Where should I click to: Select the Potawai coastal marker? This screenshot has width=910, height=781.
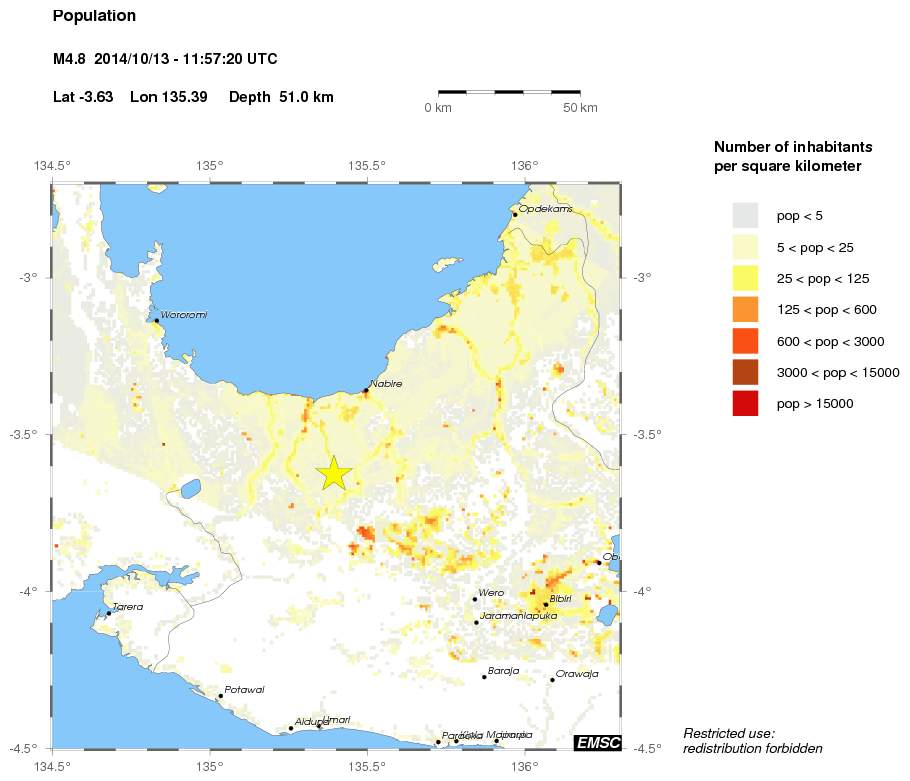point(220,696)
